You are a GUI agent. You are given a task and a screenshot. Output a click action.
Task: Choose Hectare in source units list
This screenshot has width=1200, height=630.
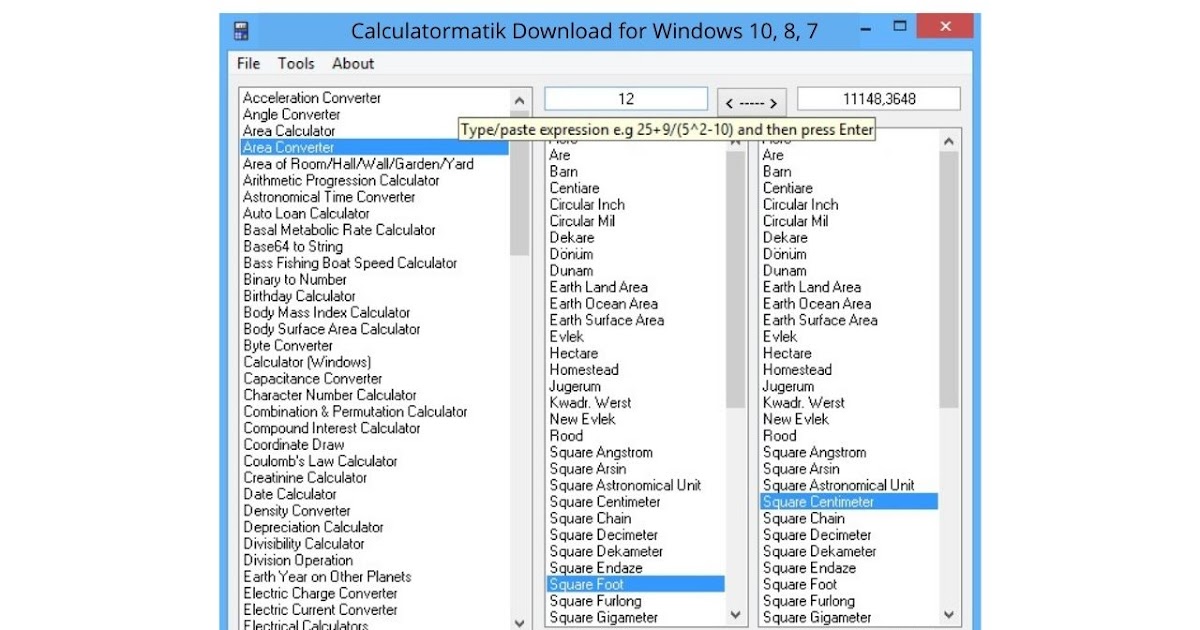(574, 353)
